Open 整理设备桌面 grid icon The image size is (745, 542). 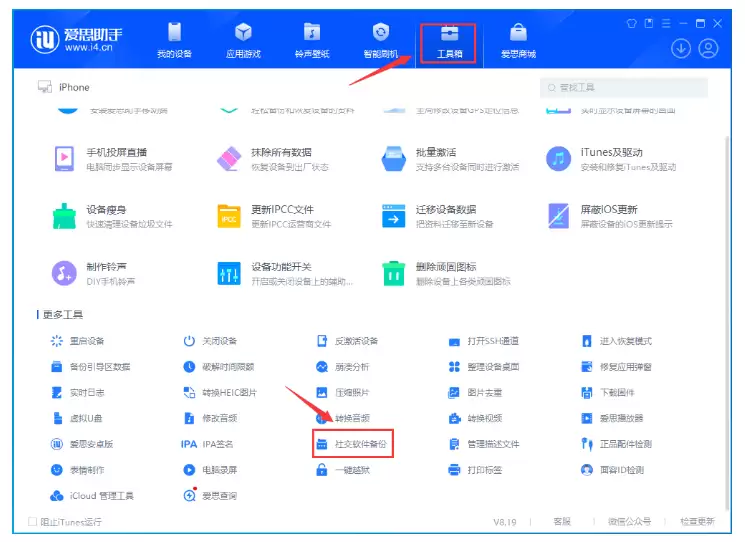(x=454, y=367)
